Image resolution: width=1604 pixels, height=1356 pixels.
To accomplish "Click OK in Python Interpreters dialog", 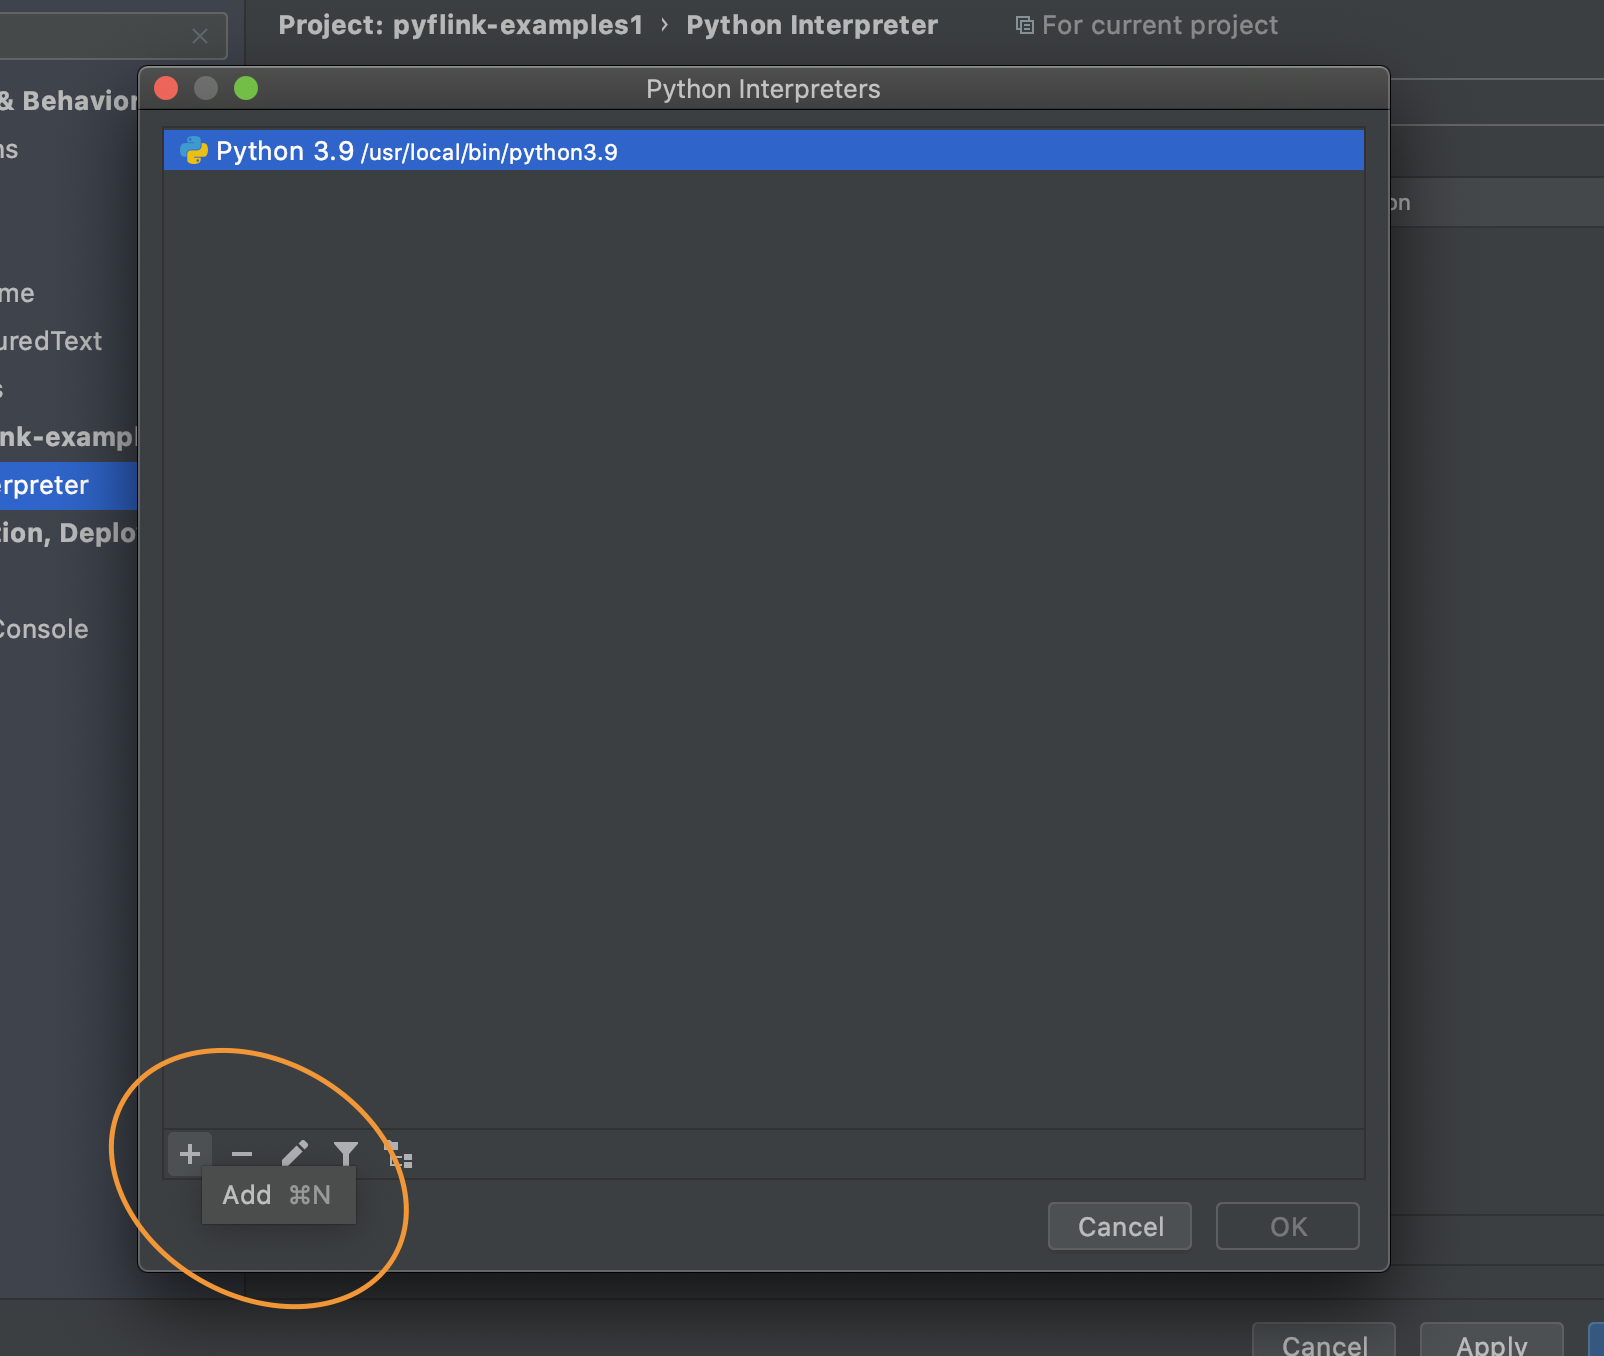I will 1288,1226.
